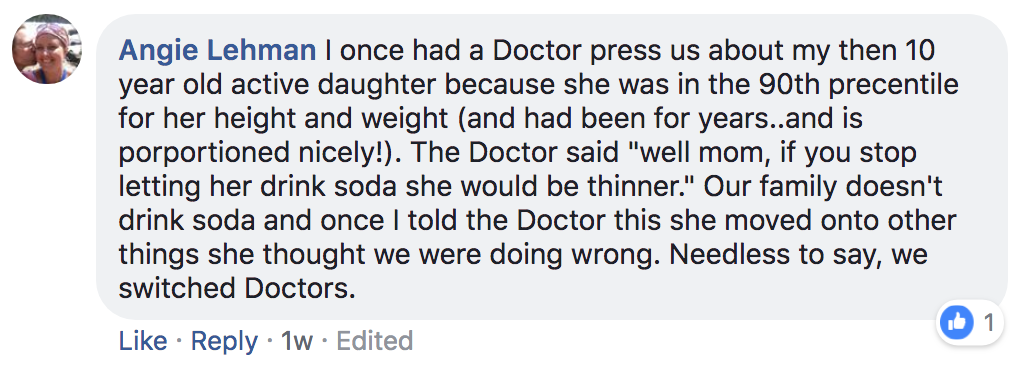Open the Angie Lehman profile name link
This screenshot has width=1034, height=372.
tap(217, 51)
